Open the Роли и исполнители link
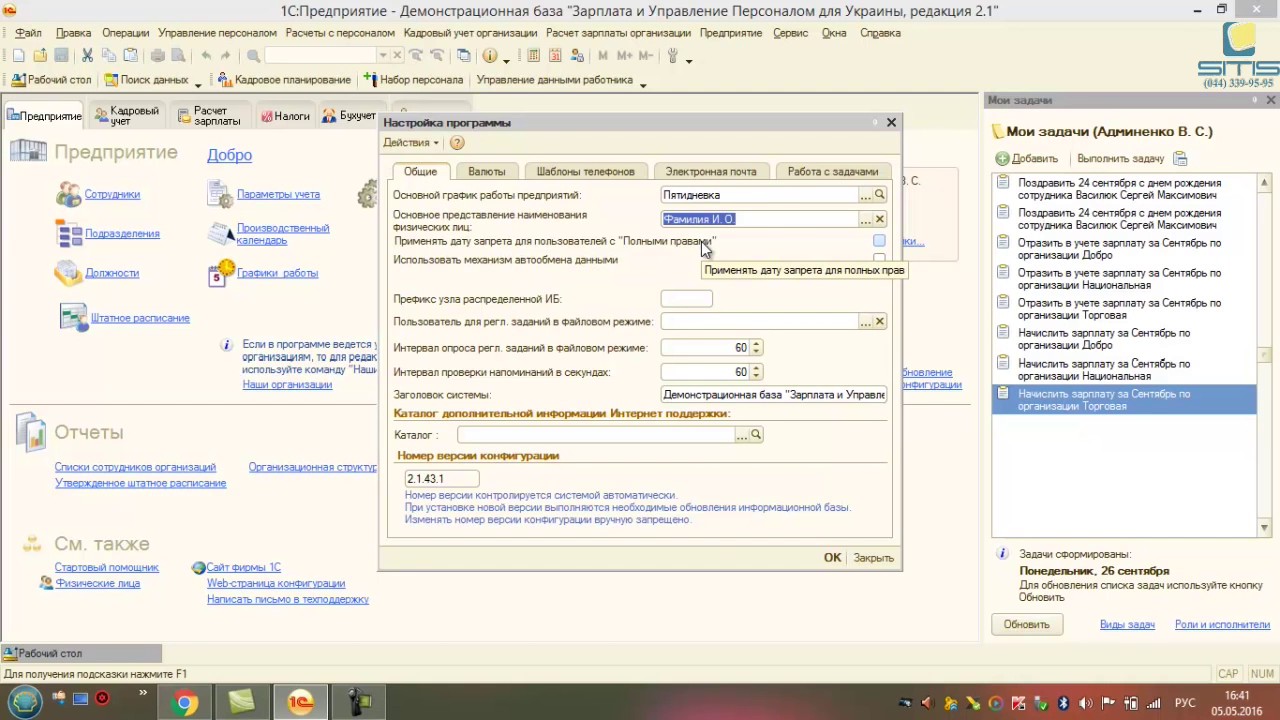Image resolution: width=1280 pixels, height=720 pixels. (1222, 625)
